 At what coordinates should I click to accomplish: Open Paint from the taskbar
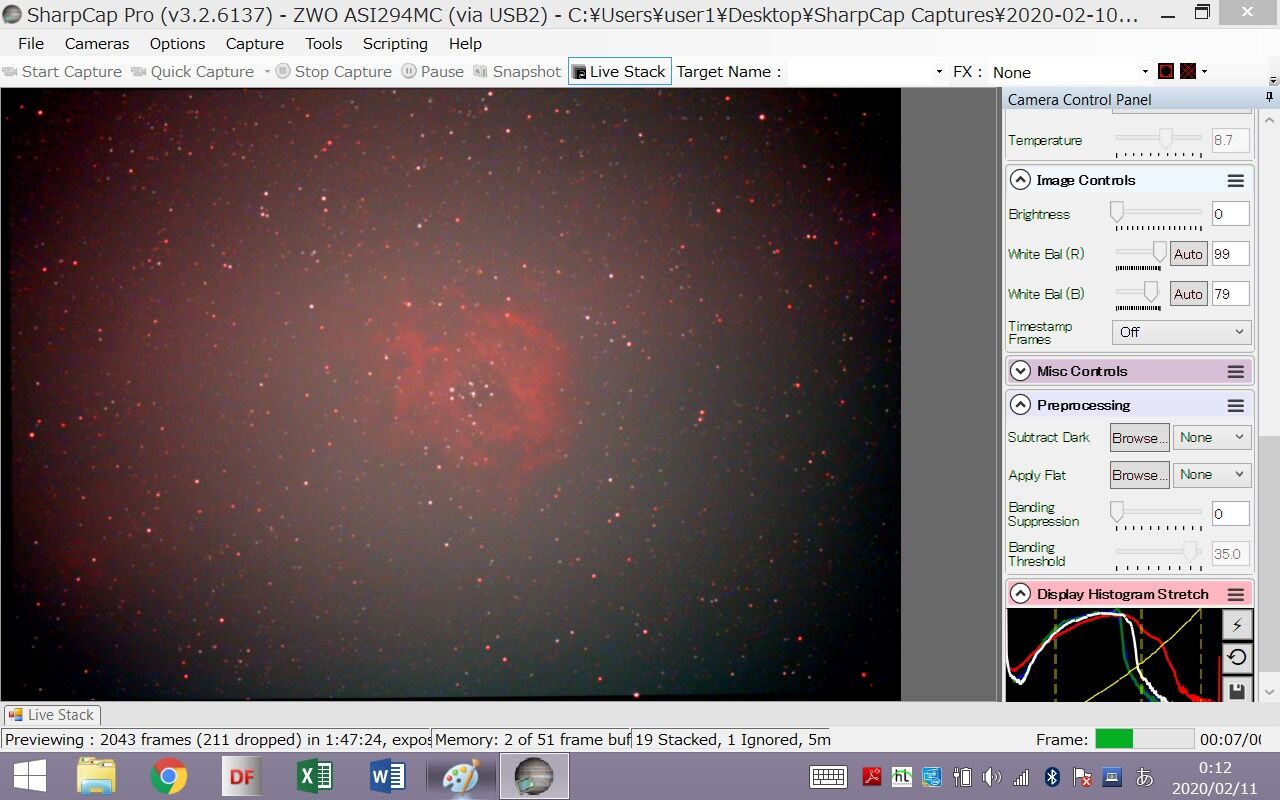(x=461, y=776)
